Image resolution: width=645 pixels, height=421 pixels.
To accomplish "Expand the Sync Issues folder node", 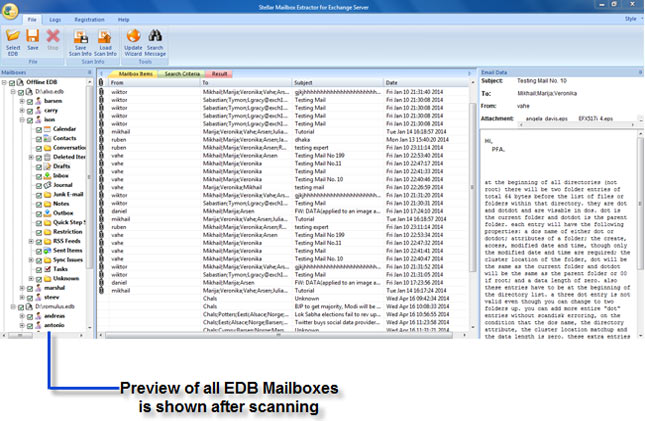I will [x=31, y=260].
